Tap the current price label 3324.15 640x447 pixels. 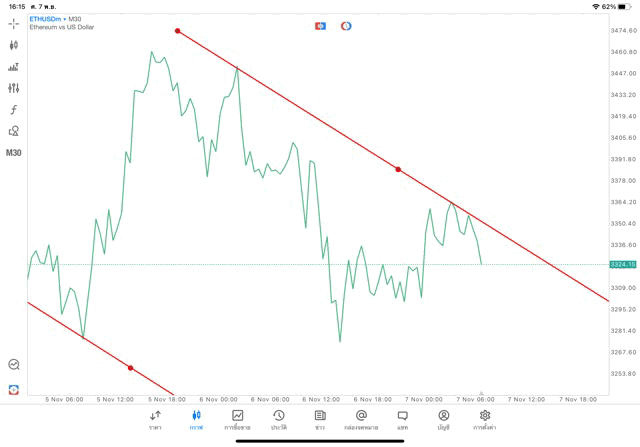click(622, 265)
